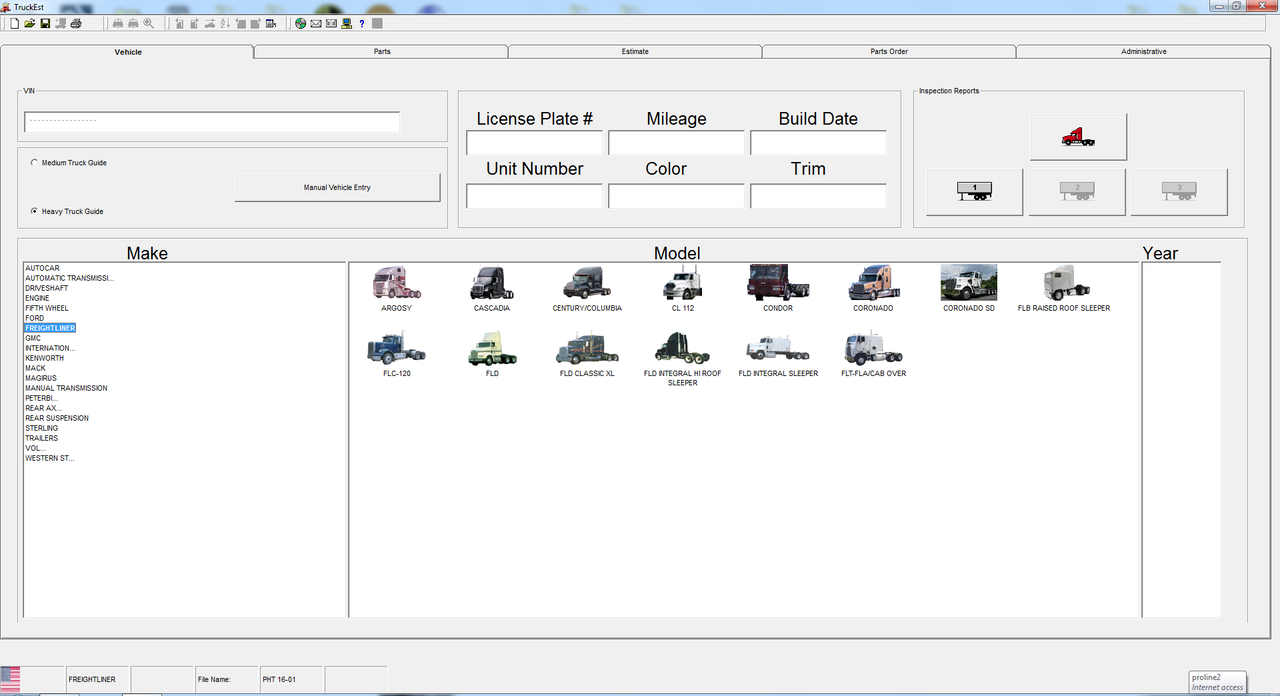Select the FLD CLASSIC XL model

point(587,355)
